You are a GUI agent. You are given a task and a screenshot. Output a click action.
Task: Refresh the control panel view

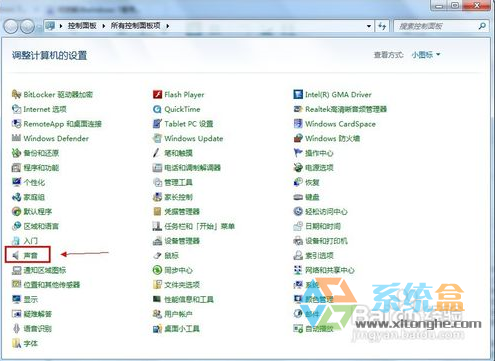[382, 26]
